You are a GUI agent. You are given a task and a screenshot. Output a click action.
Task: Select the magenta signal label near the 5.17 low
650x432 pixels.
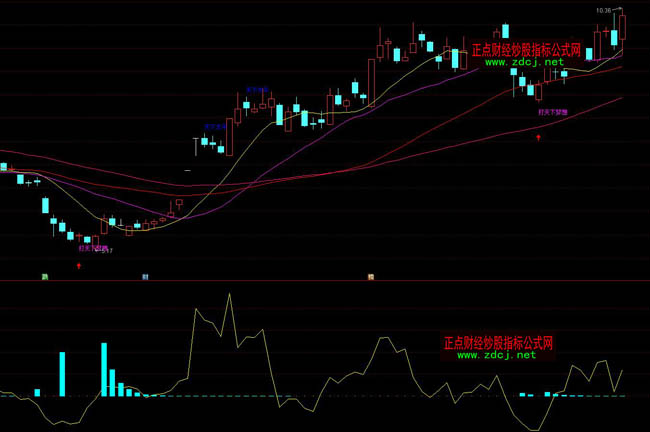92,247
